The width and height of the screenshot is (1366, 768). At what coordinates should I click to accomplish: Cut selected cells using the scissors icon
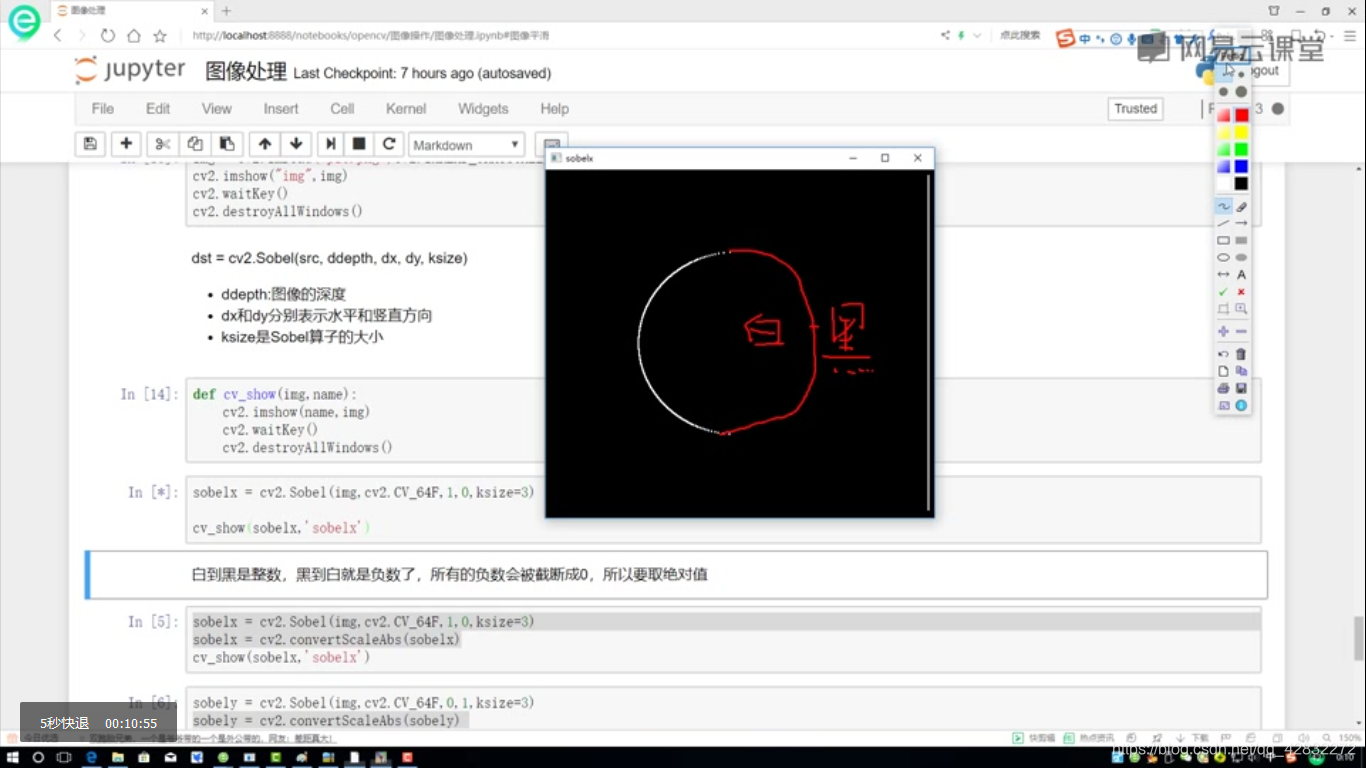pyautogui.click(x=164, y=144)
